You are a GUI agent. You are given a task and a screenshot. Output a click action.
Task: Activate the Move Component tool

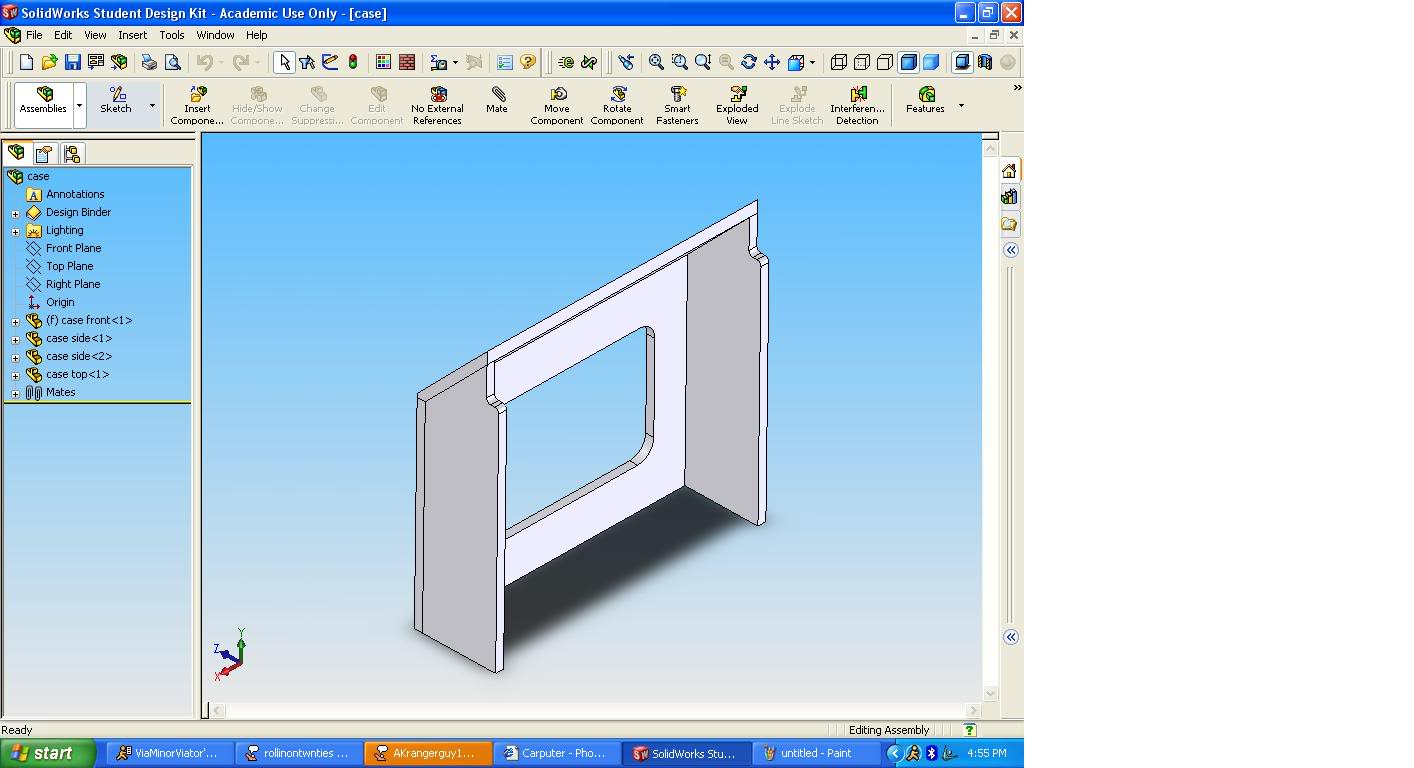coord(557,104)
